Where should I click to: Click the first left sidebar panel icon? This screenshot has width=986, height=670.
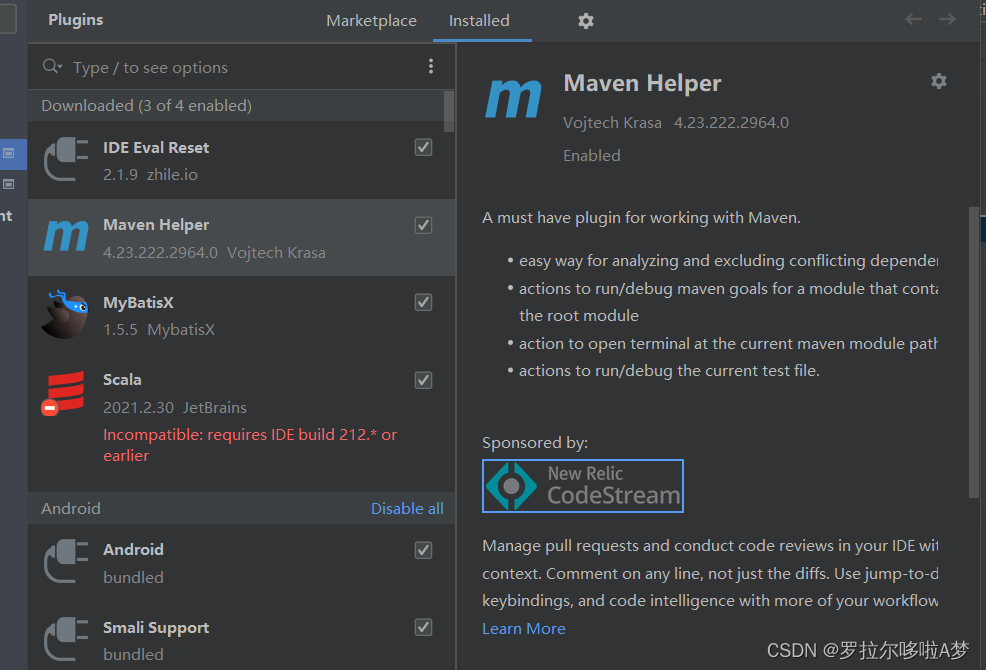click(9, 153)
